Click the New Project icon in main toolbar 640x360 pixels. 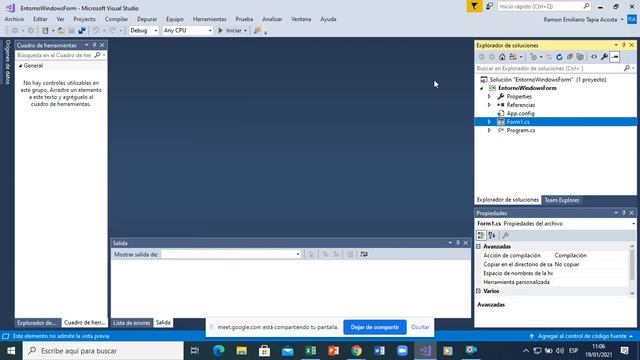45,31
